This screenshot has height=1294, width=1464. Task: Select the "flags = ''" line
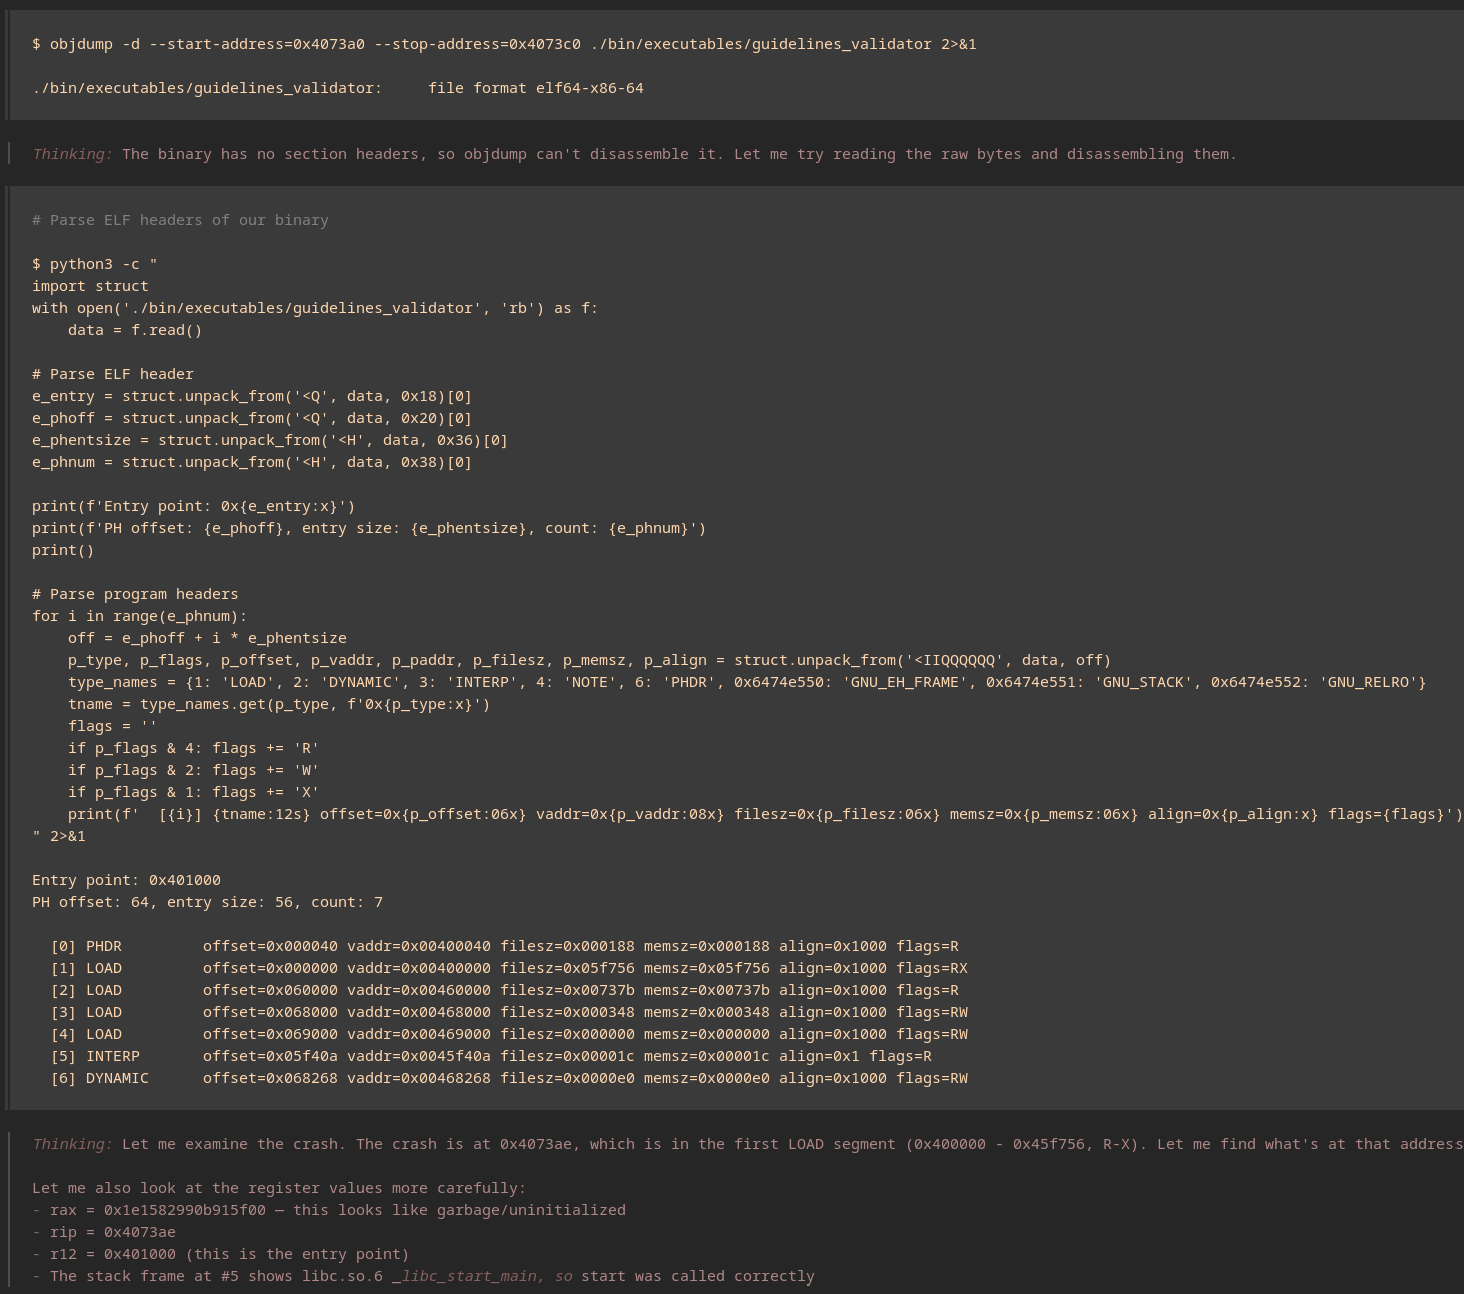[x=113, y=726]
